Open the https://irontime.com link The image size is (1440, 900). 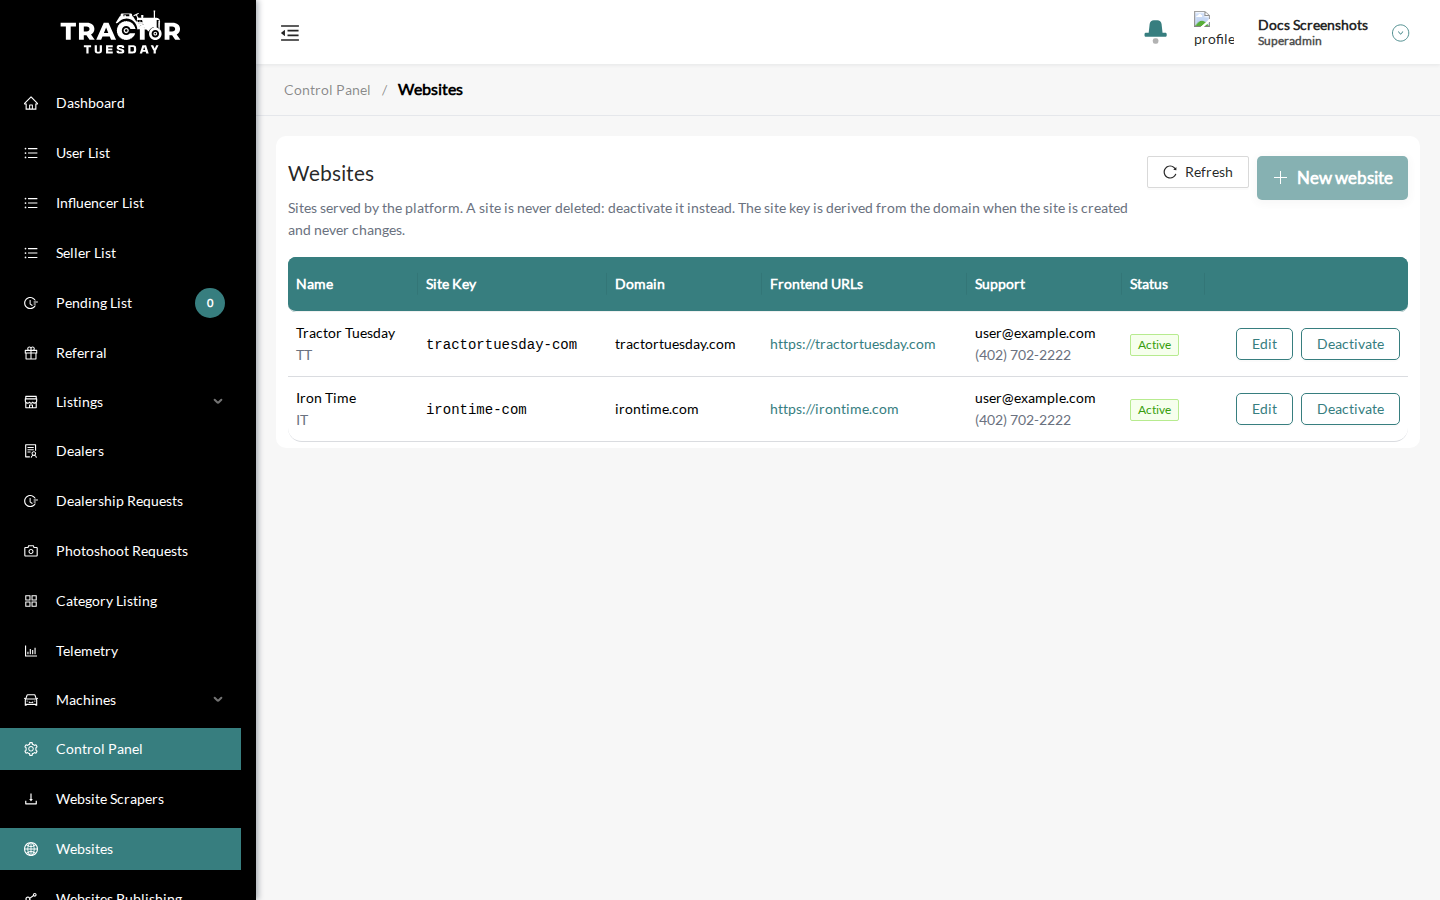coord(834,409)
